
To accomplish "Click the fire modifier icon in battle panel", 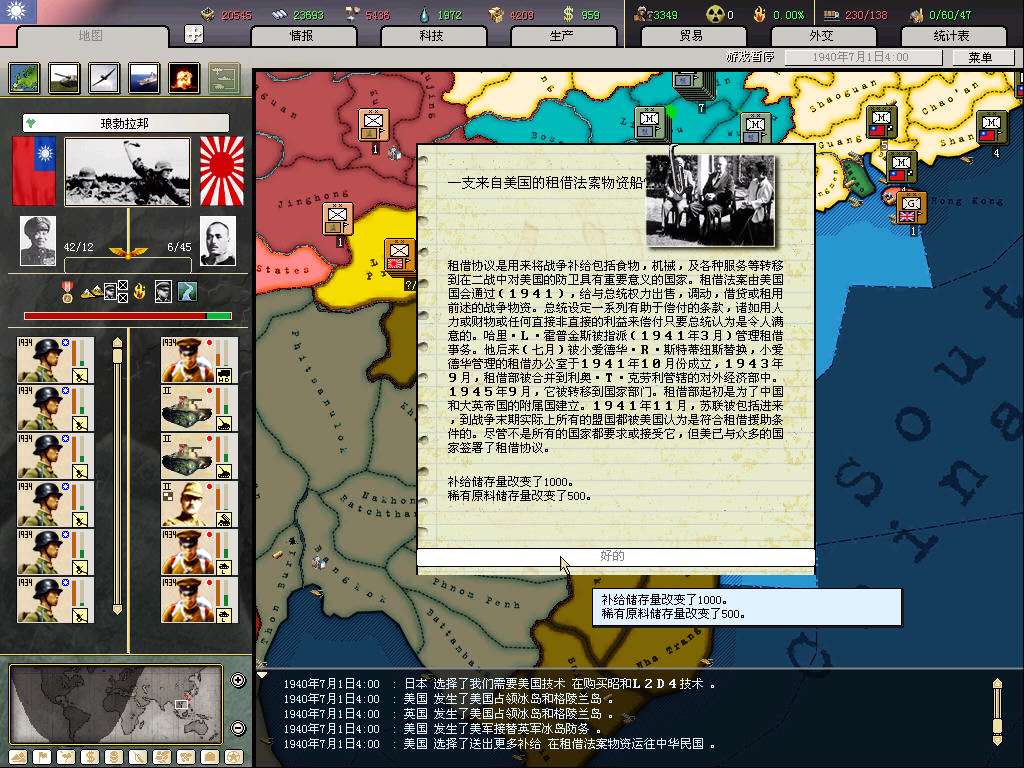I will coord(139,291).
